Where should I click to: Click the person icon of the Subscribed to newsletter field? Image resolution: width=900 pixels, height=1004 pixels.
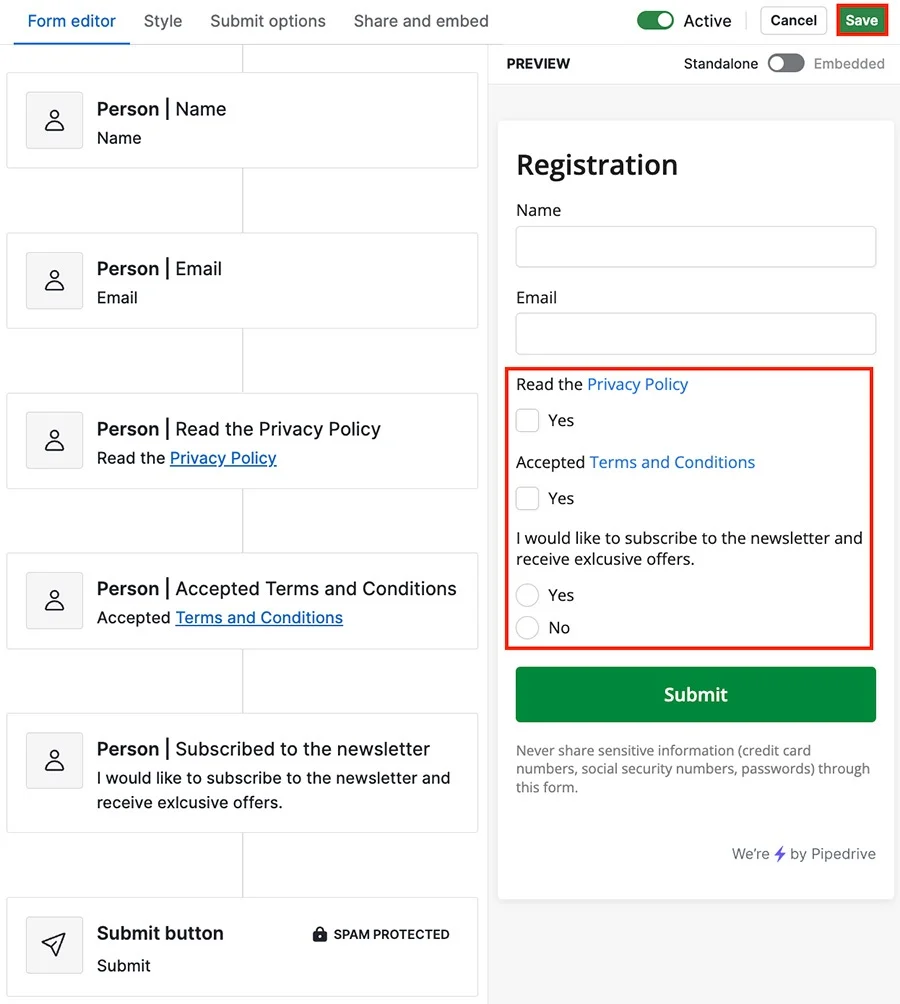[54, 761]
